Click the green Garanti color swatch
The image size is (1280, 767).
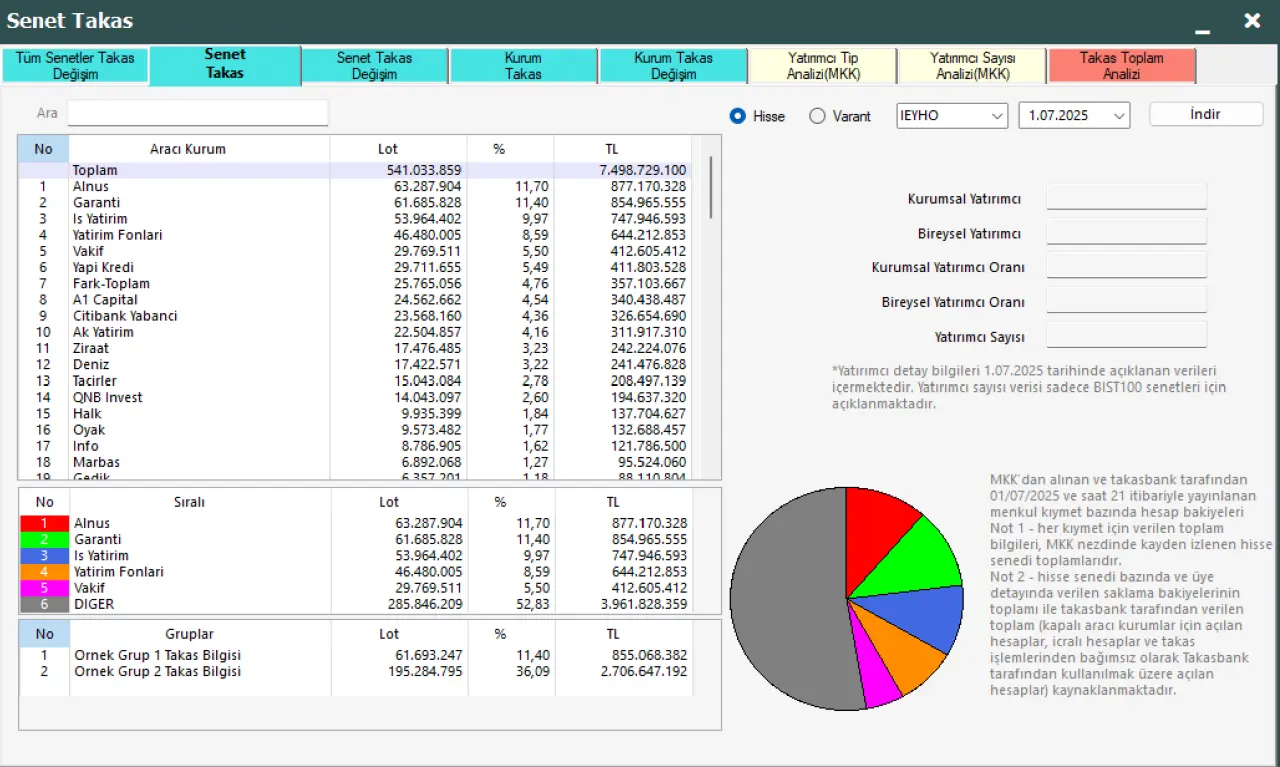tap(44, 539)
